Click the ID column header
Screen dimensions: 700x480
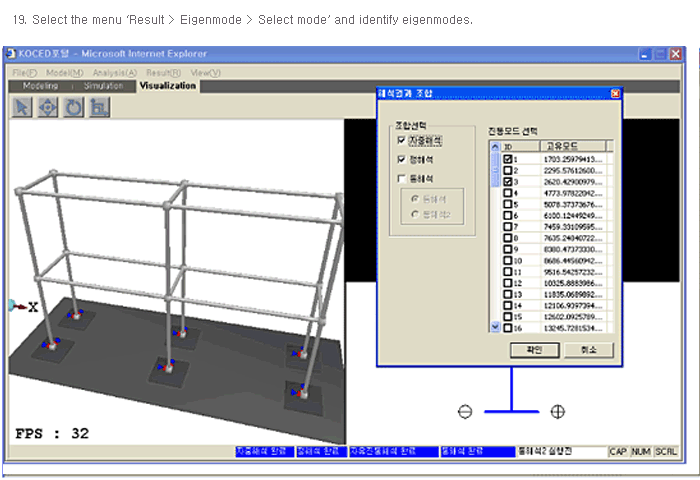point(507,146)
